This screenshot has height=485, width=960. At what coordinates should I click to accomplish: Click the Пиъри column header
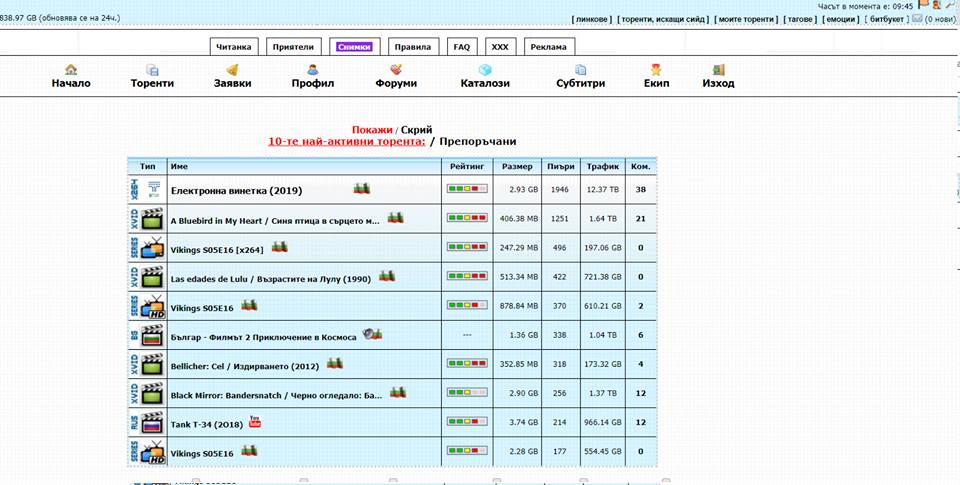pyautogui.click(x=560, y=166)
